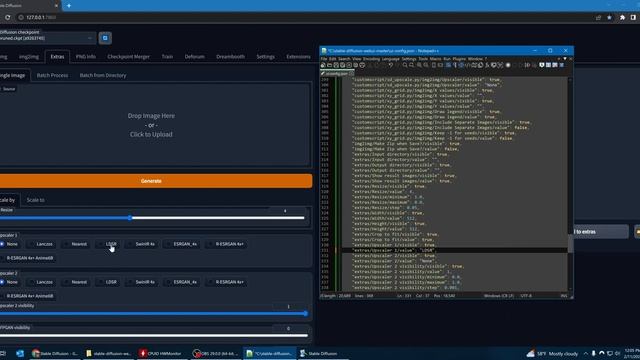Click the Find icon in Notepad++ toolbar
This screenshot has height=360, width=640.
[405, 65]
